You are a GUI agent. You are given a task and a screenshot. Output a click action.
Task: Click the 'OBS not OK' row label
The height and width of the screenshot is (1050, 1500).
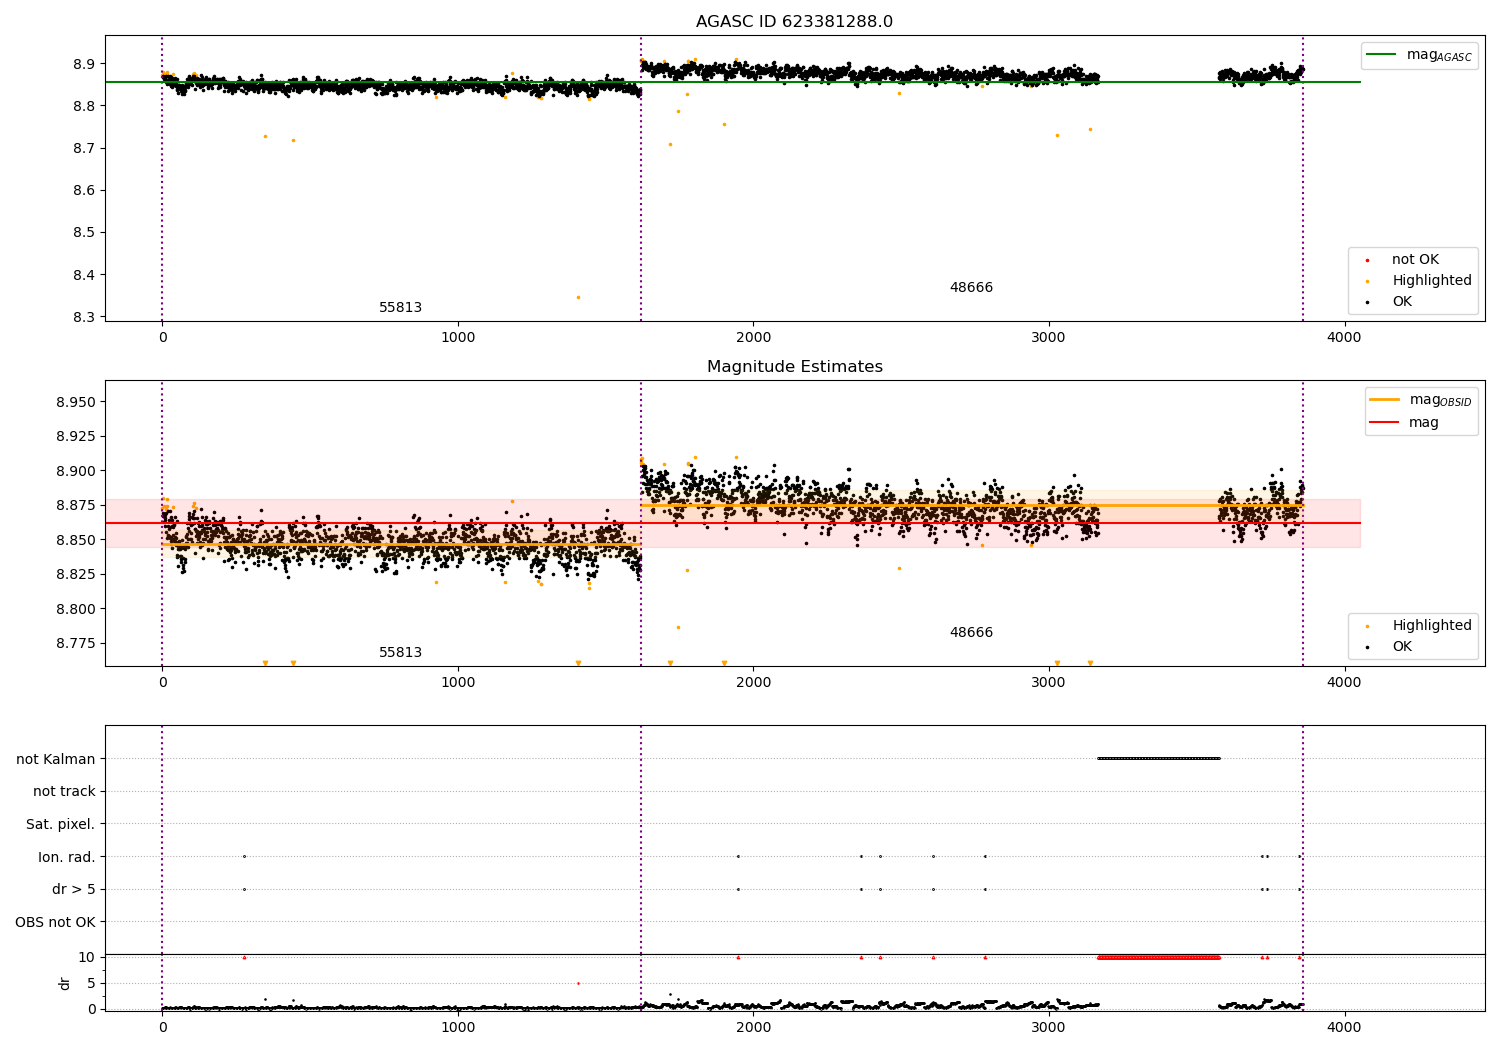click(x=56, y=922)
